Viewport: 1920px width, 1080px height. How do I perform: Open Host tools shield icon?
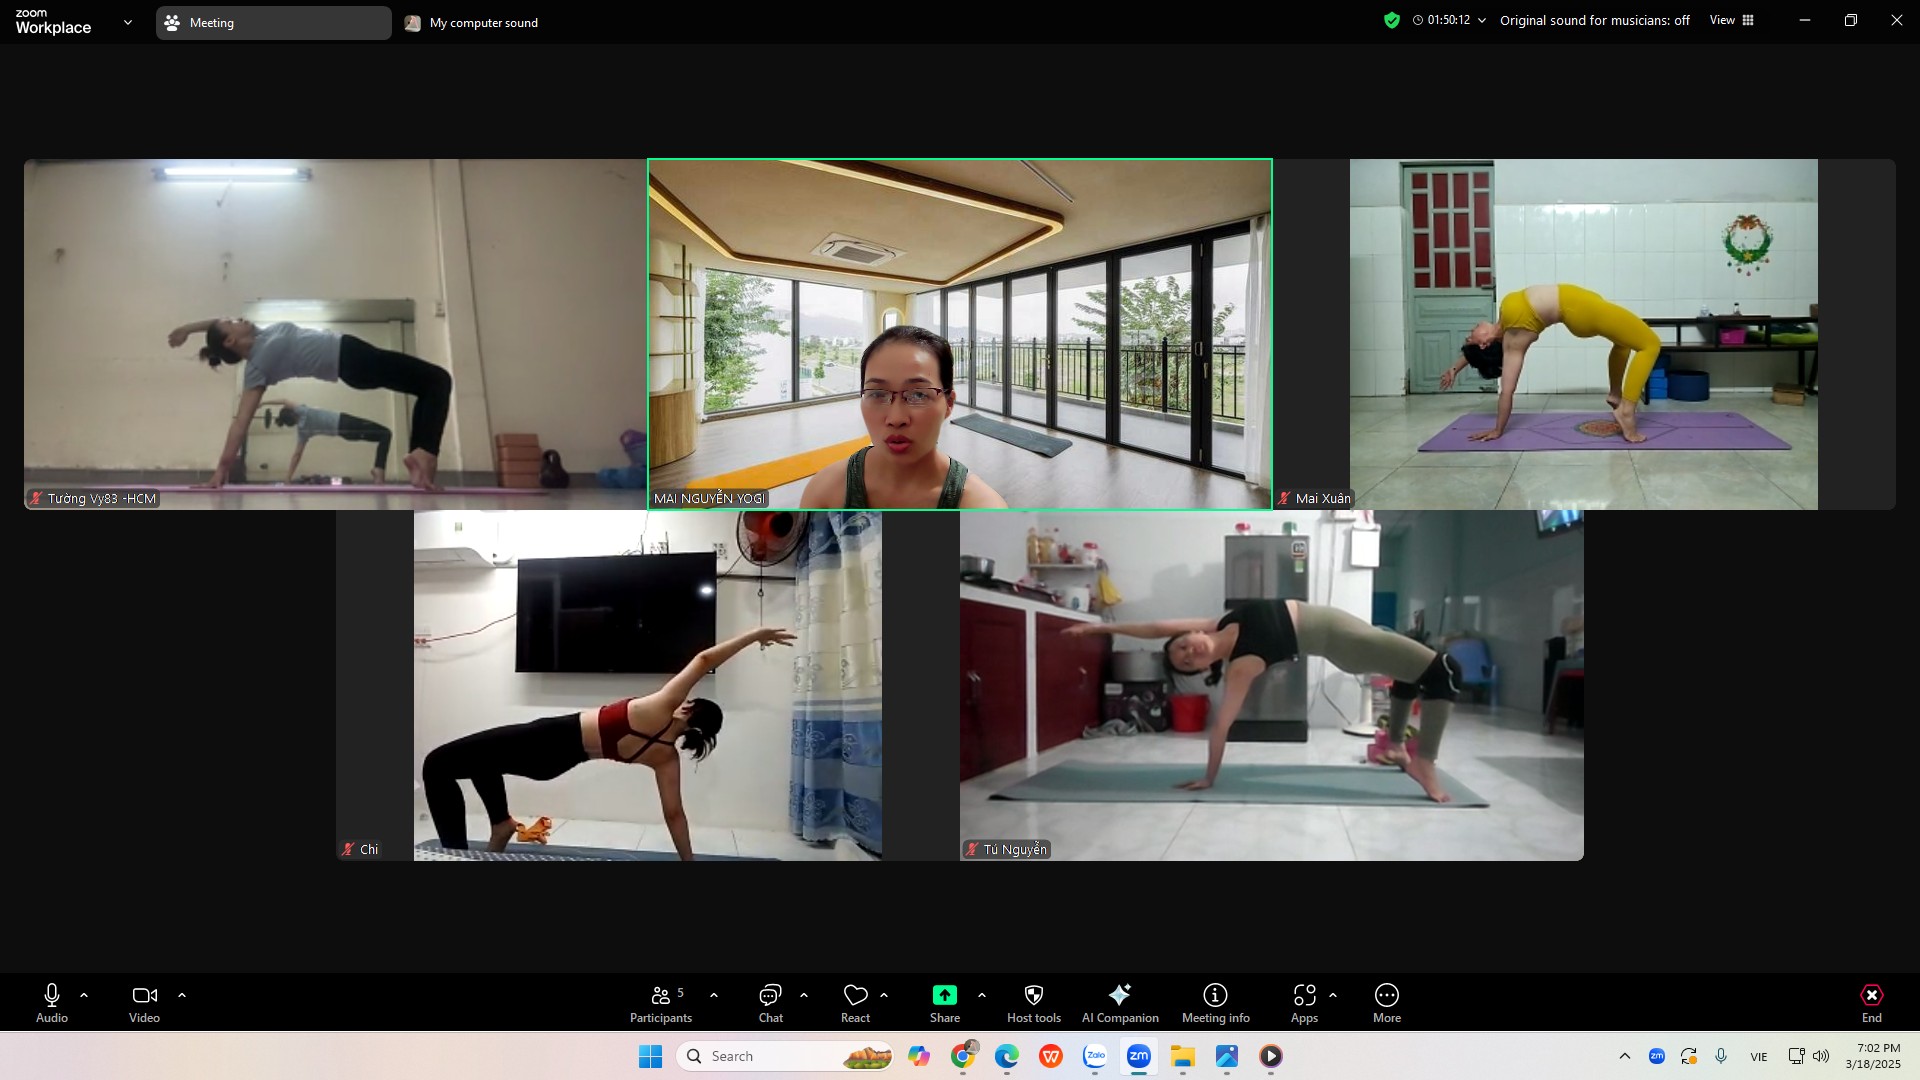[x=1033, y=1003]
